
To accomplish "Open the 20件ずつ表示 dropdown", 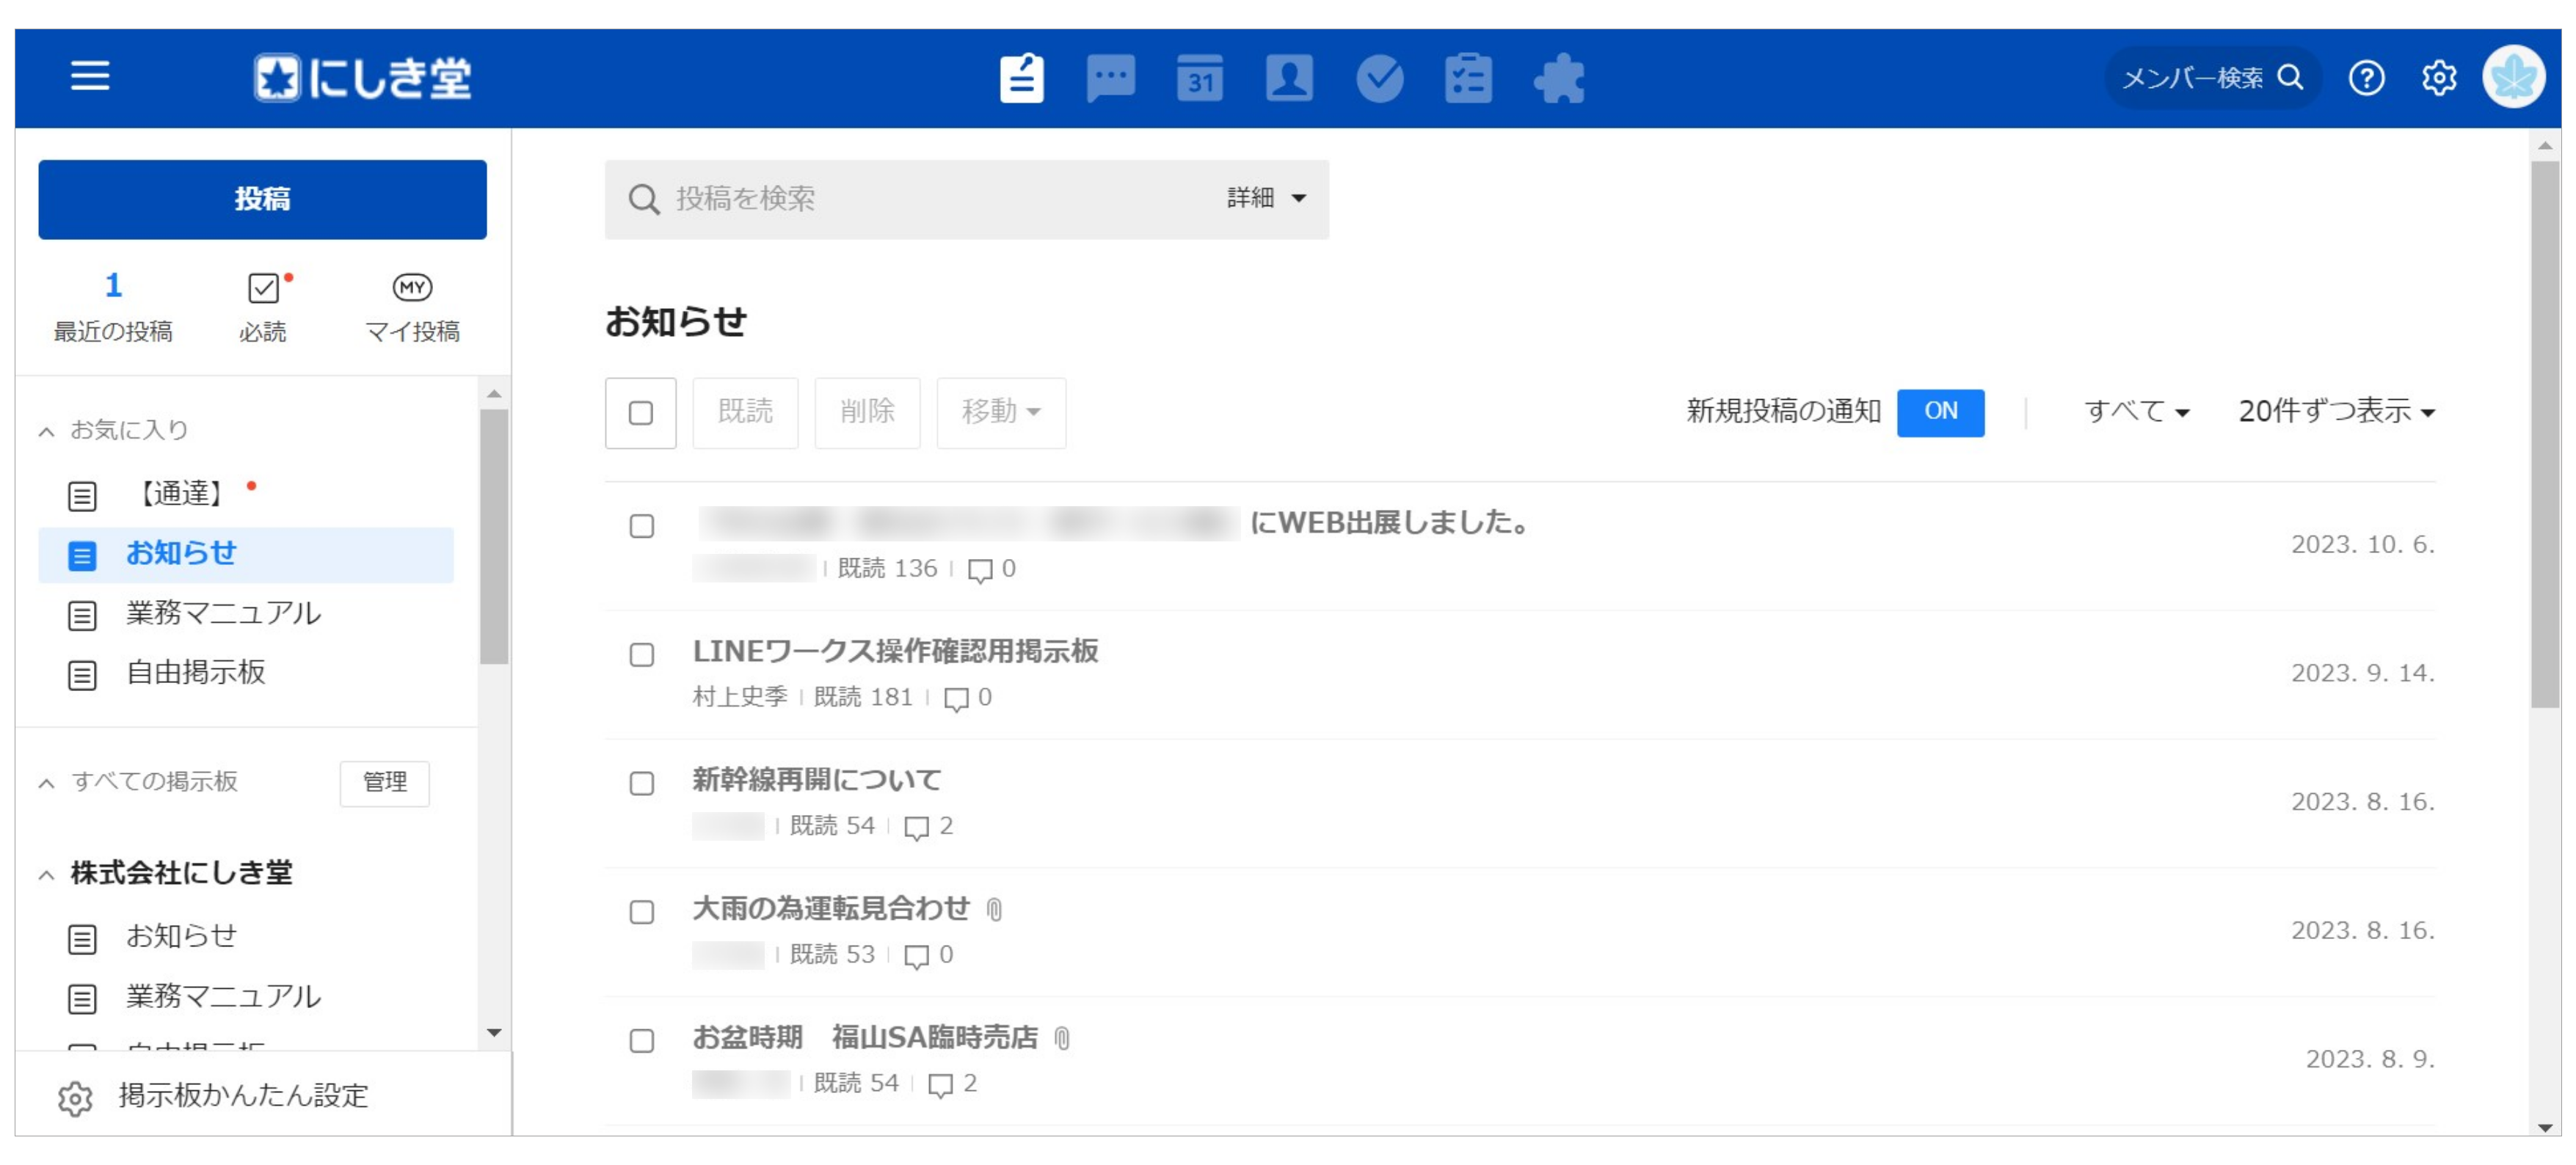I will click(2335, 411).
